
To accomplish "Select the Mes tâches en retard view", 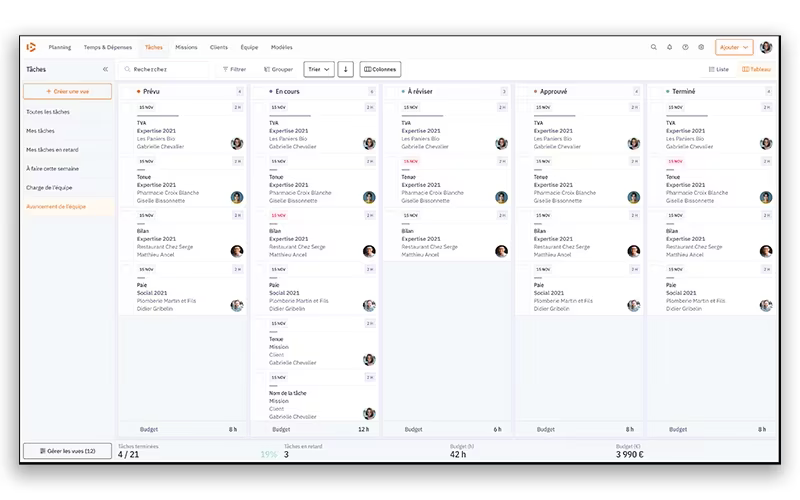I will (52, 149).
